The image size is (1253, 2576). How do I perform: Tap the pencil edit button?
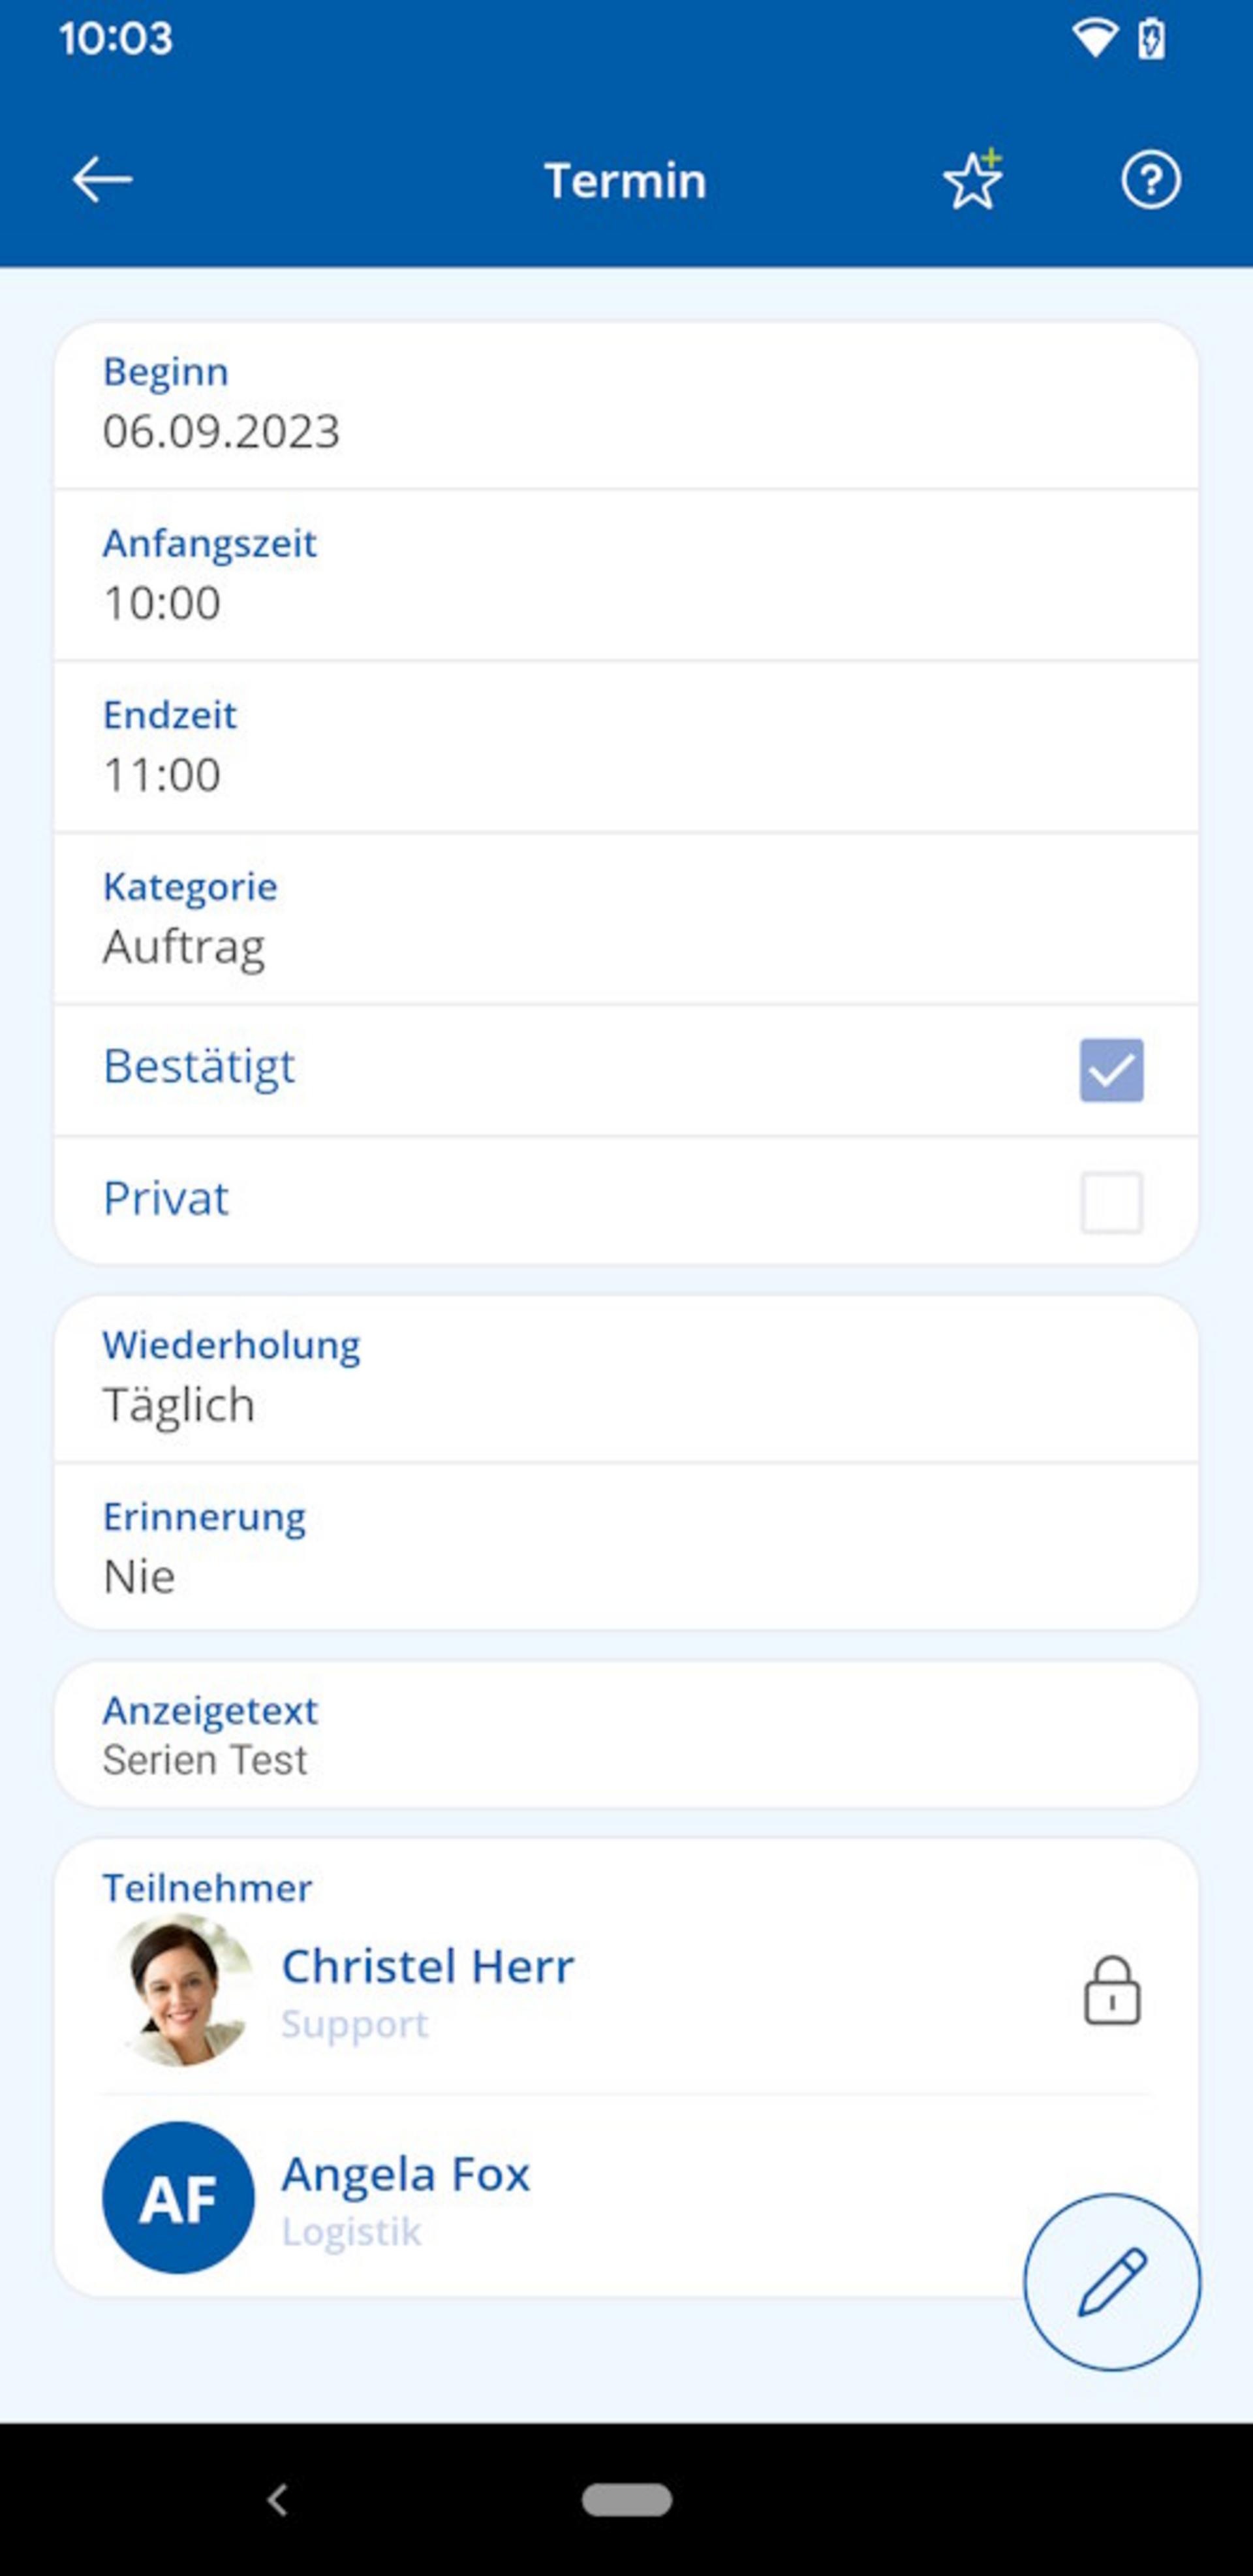(1111, 2281)
